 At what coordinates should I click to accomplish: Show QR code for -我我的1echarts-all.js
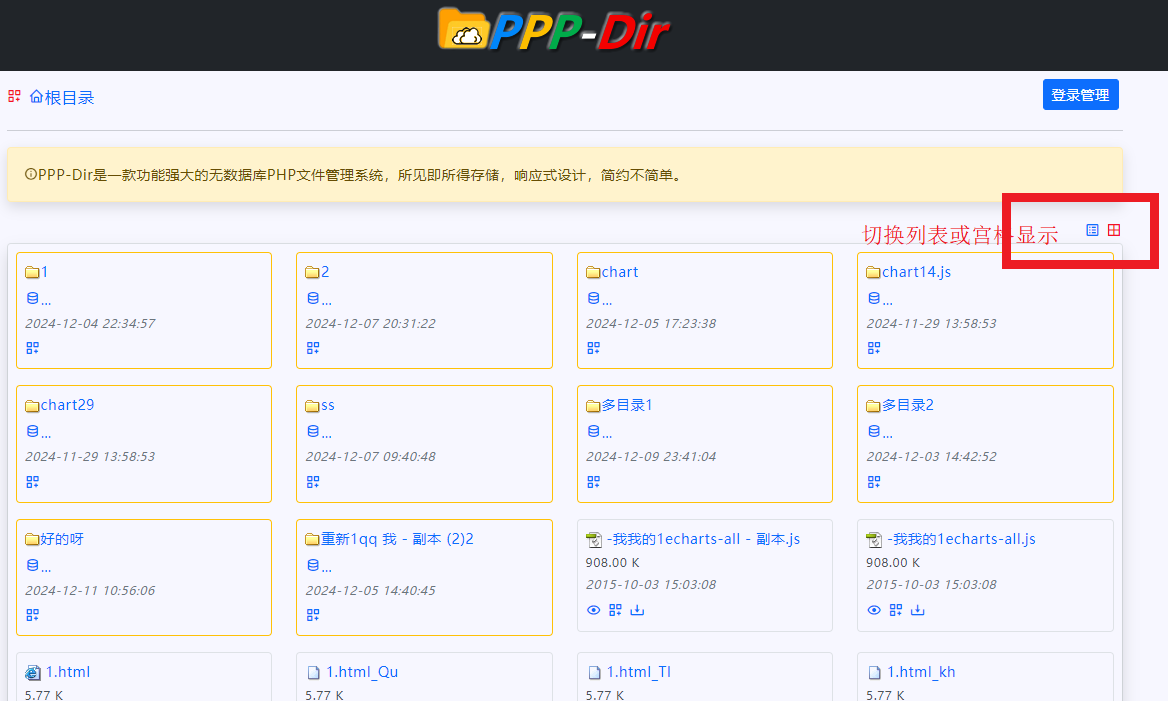pyautogui.click(x=896, y=610)
